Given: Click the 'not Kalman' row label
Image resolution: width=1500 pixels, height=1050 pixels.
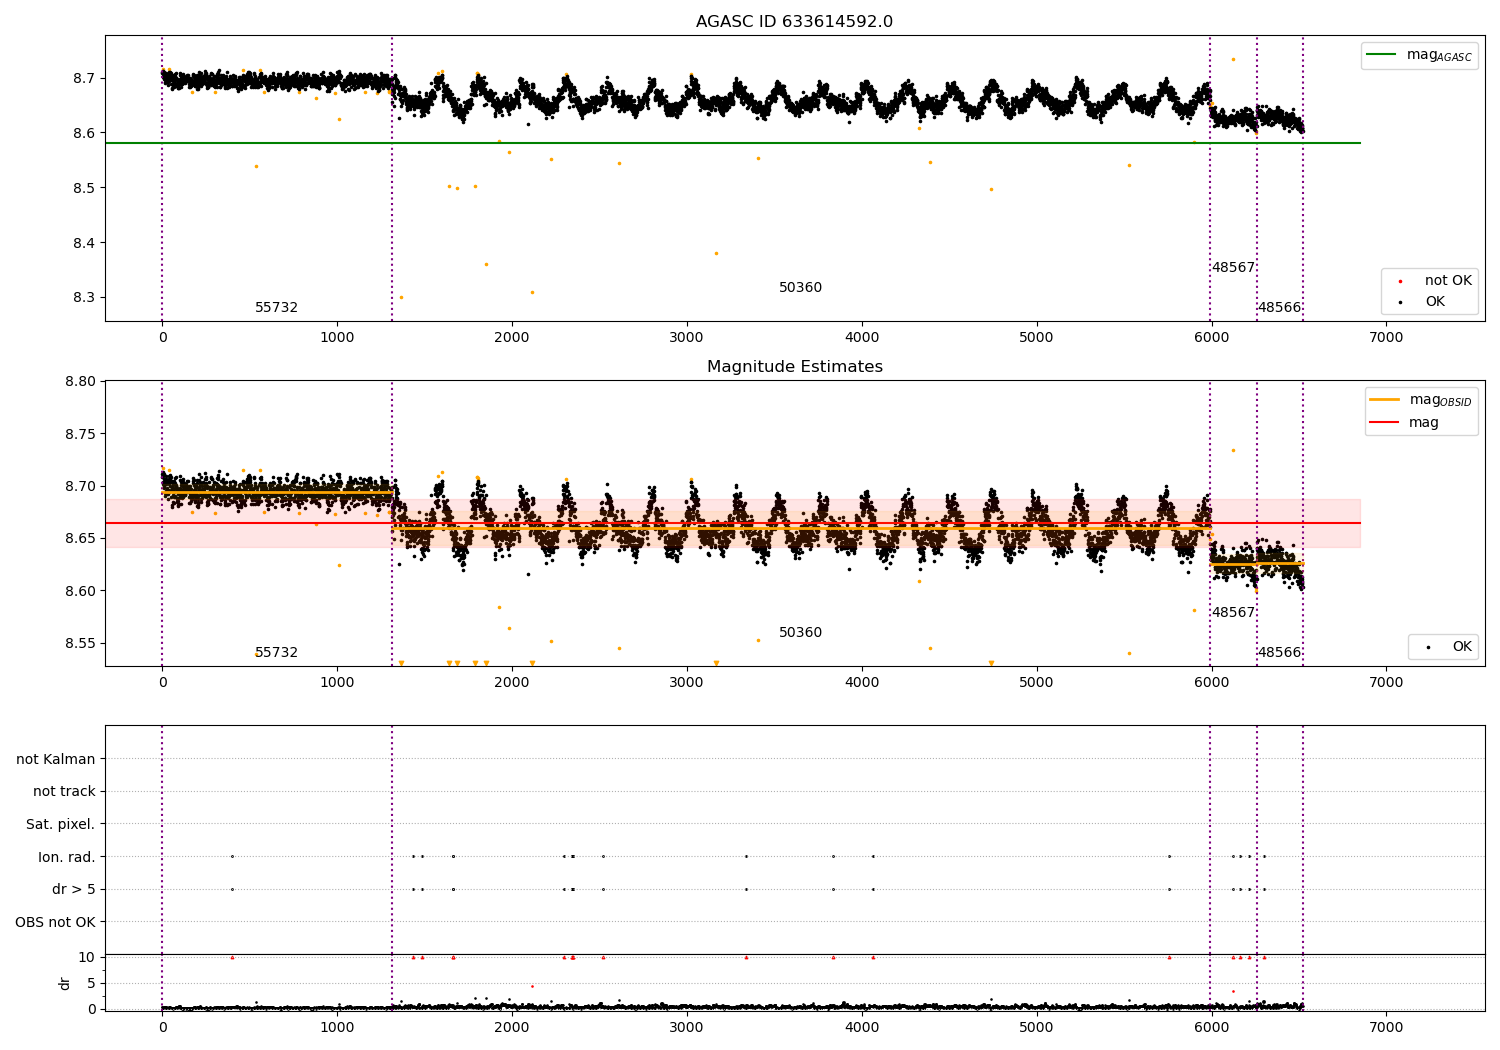Looking at the screenshot, I should tap(56, 759).
